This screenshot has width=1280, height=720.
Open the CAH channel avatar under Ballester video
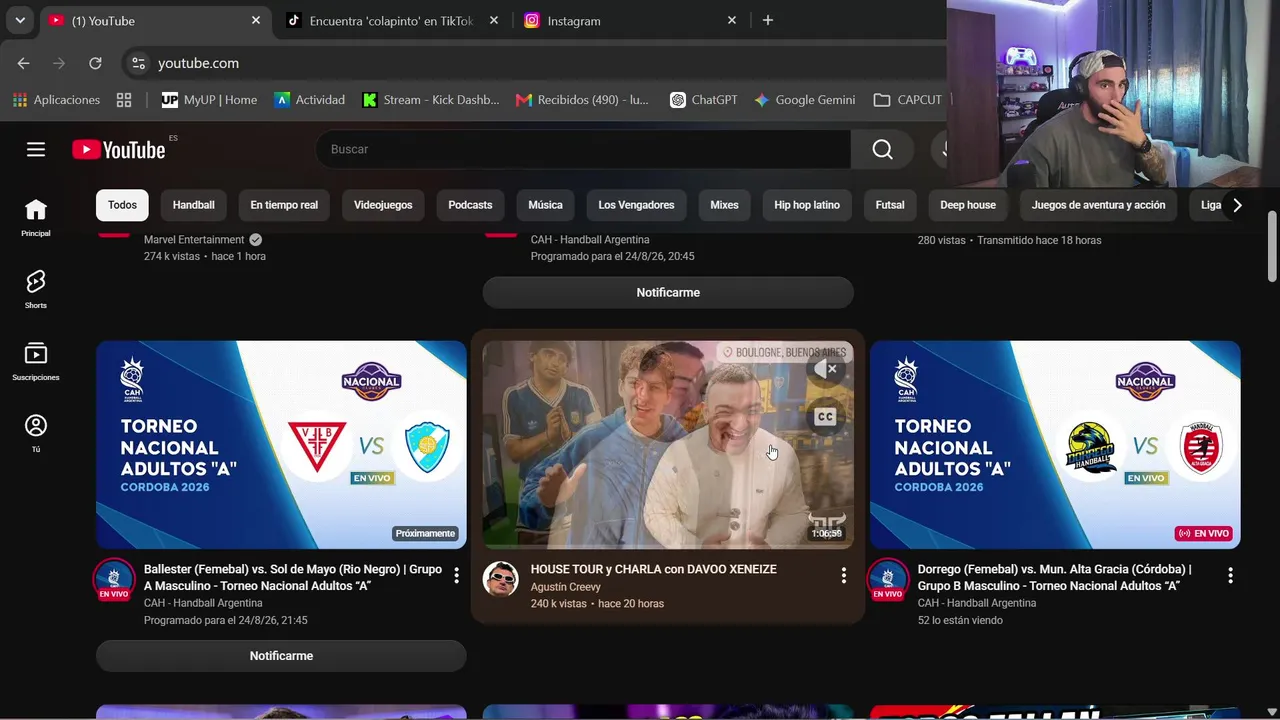pyautogui.click(x=114, y=579)
